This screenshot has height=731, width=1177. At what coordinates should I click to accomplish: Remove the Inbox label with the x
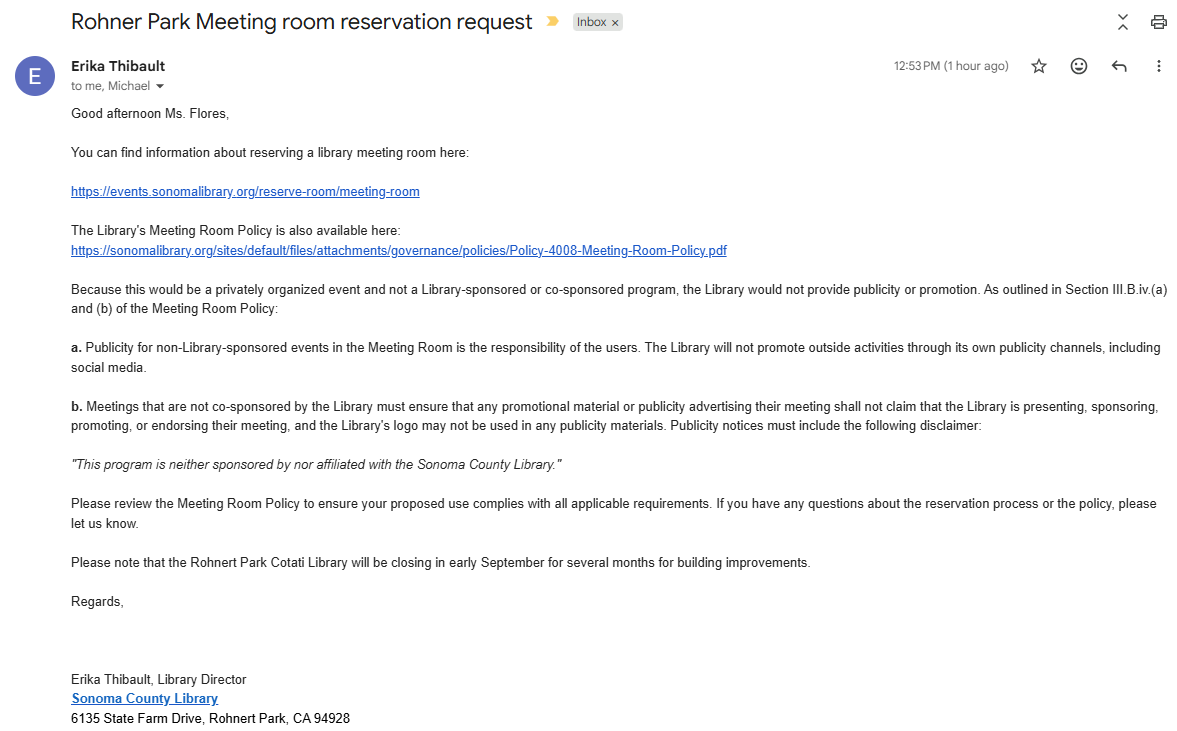point(616,23)
